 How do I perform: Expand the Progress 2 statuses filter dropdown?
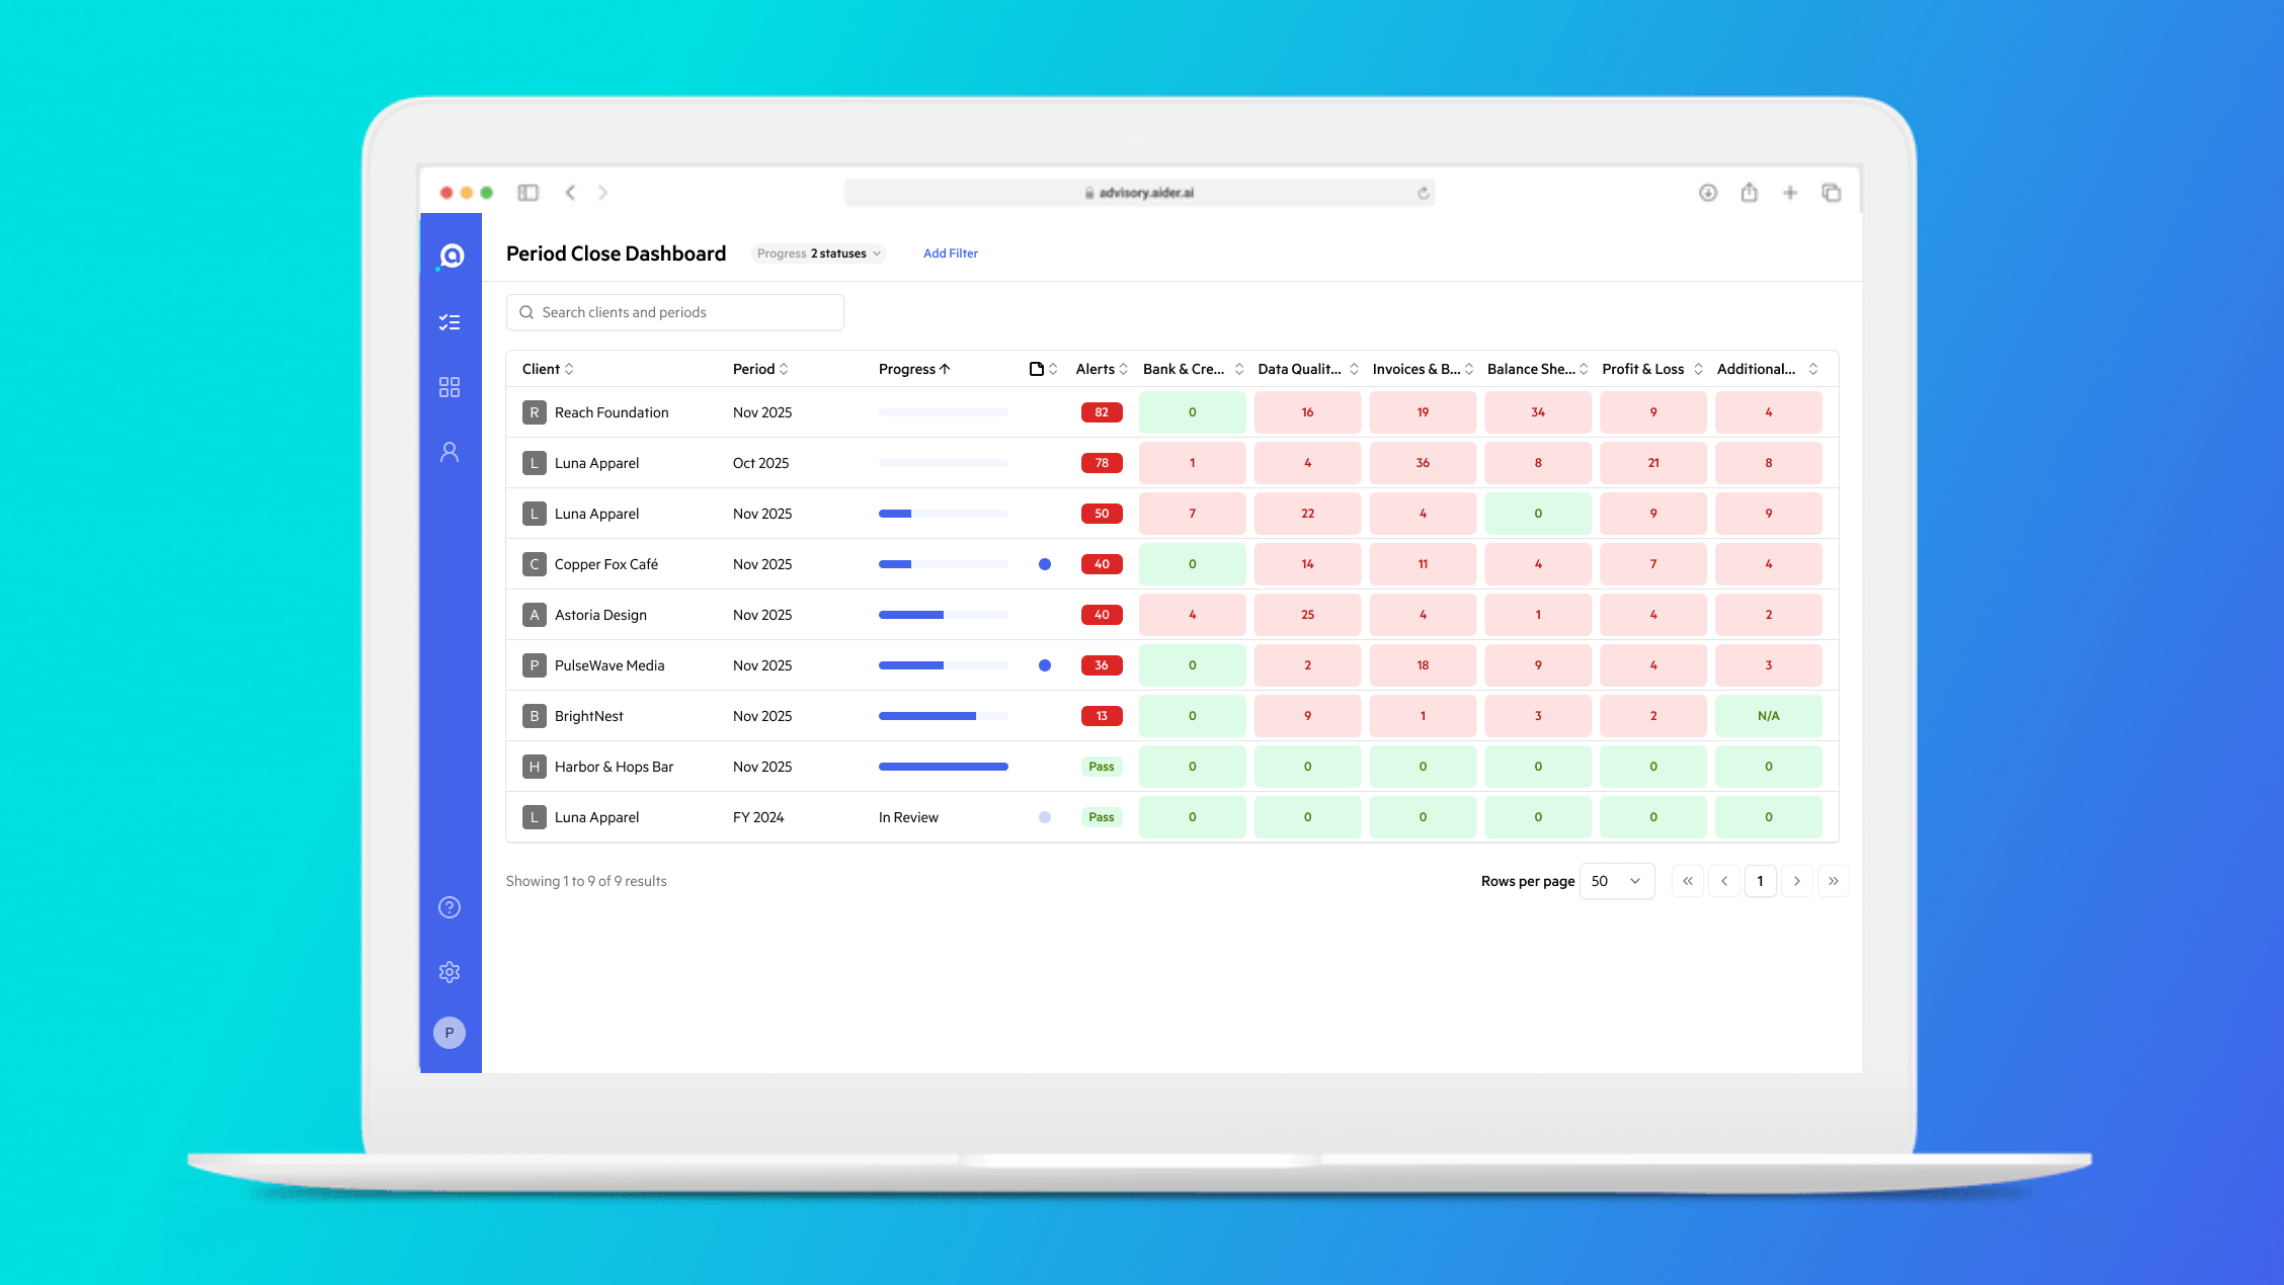click(819, 253)
